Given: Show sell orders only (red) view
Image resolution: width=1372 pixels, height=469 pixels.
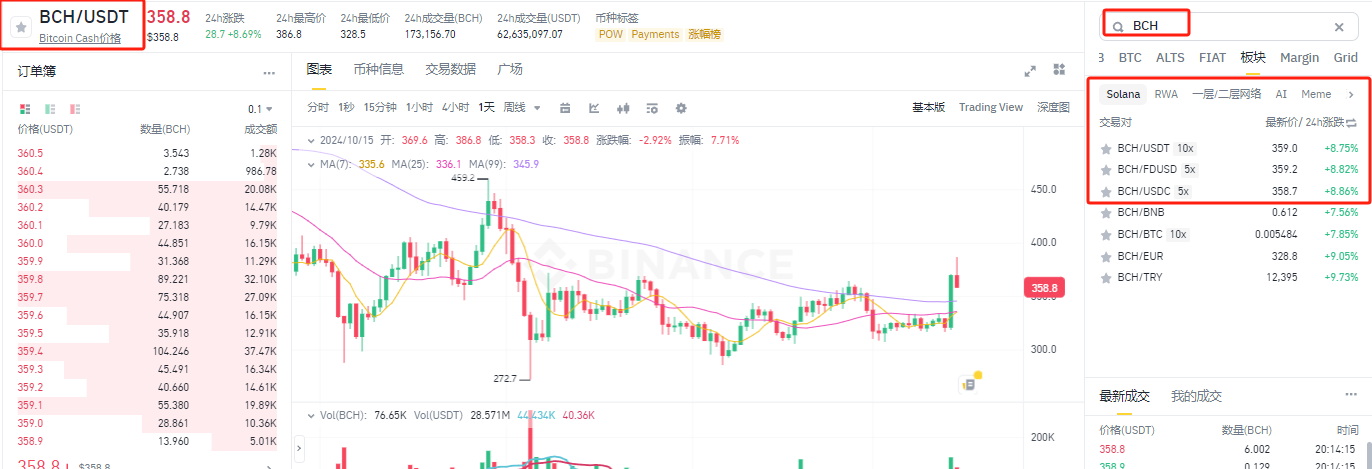Looking at the screenshot, I should (x=75, y=108).
